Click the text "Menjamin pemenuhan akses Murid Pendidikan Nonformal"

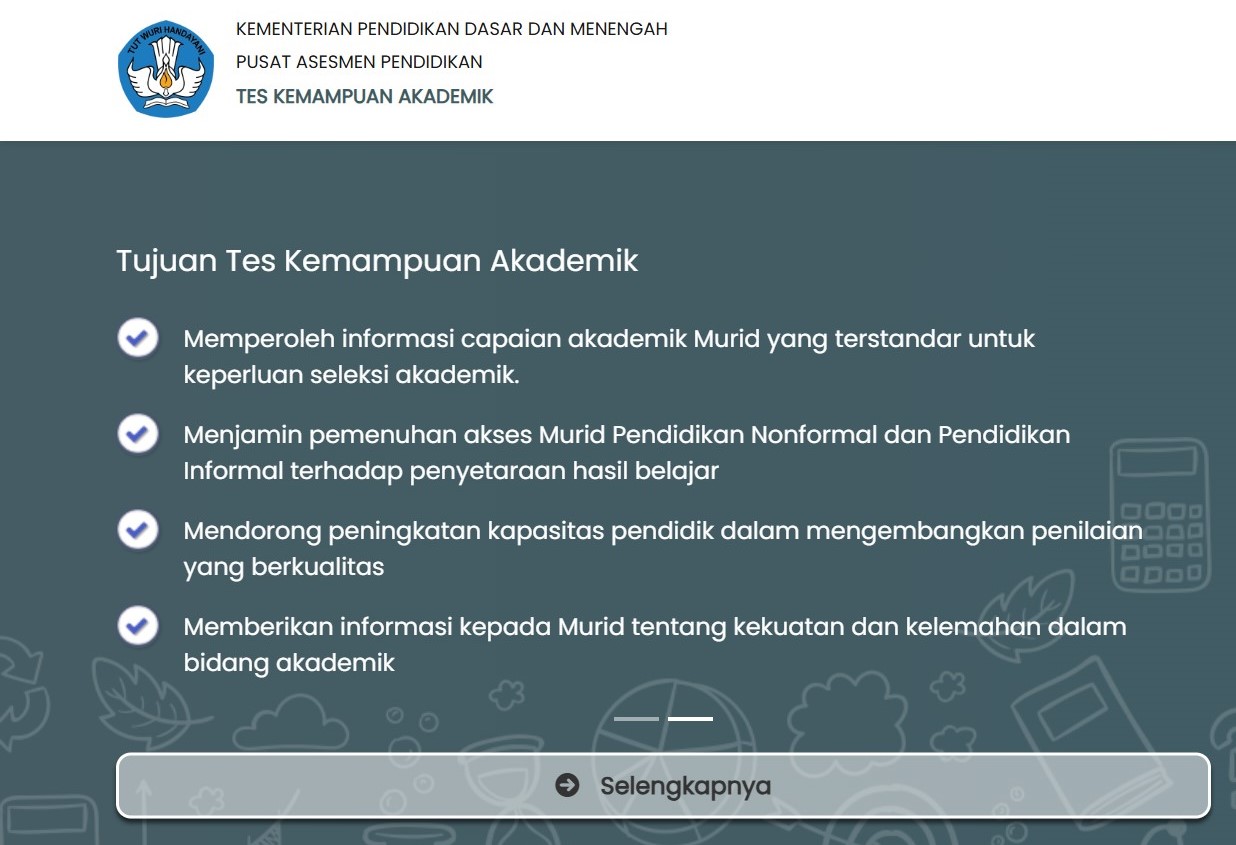(x=533, y=435)
